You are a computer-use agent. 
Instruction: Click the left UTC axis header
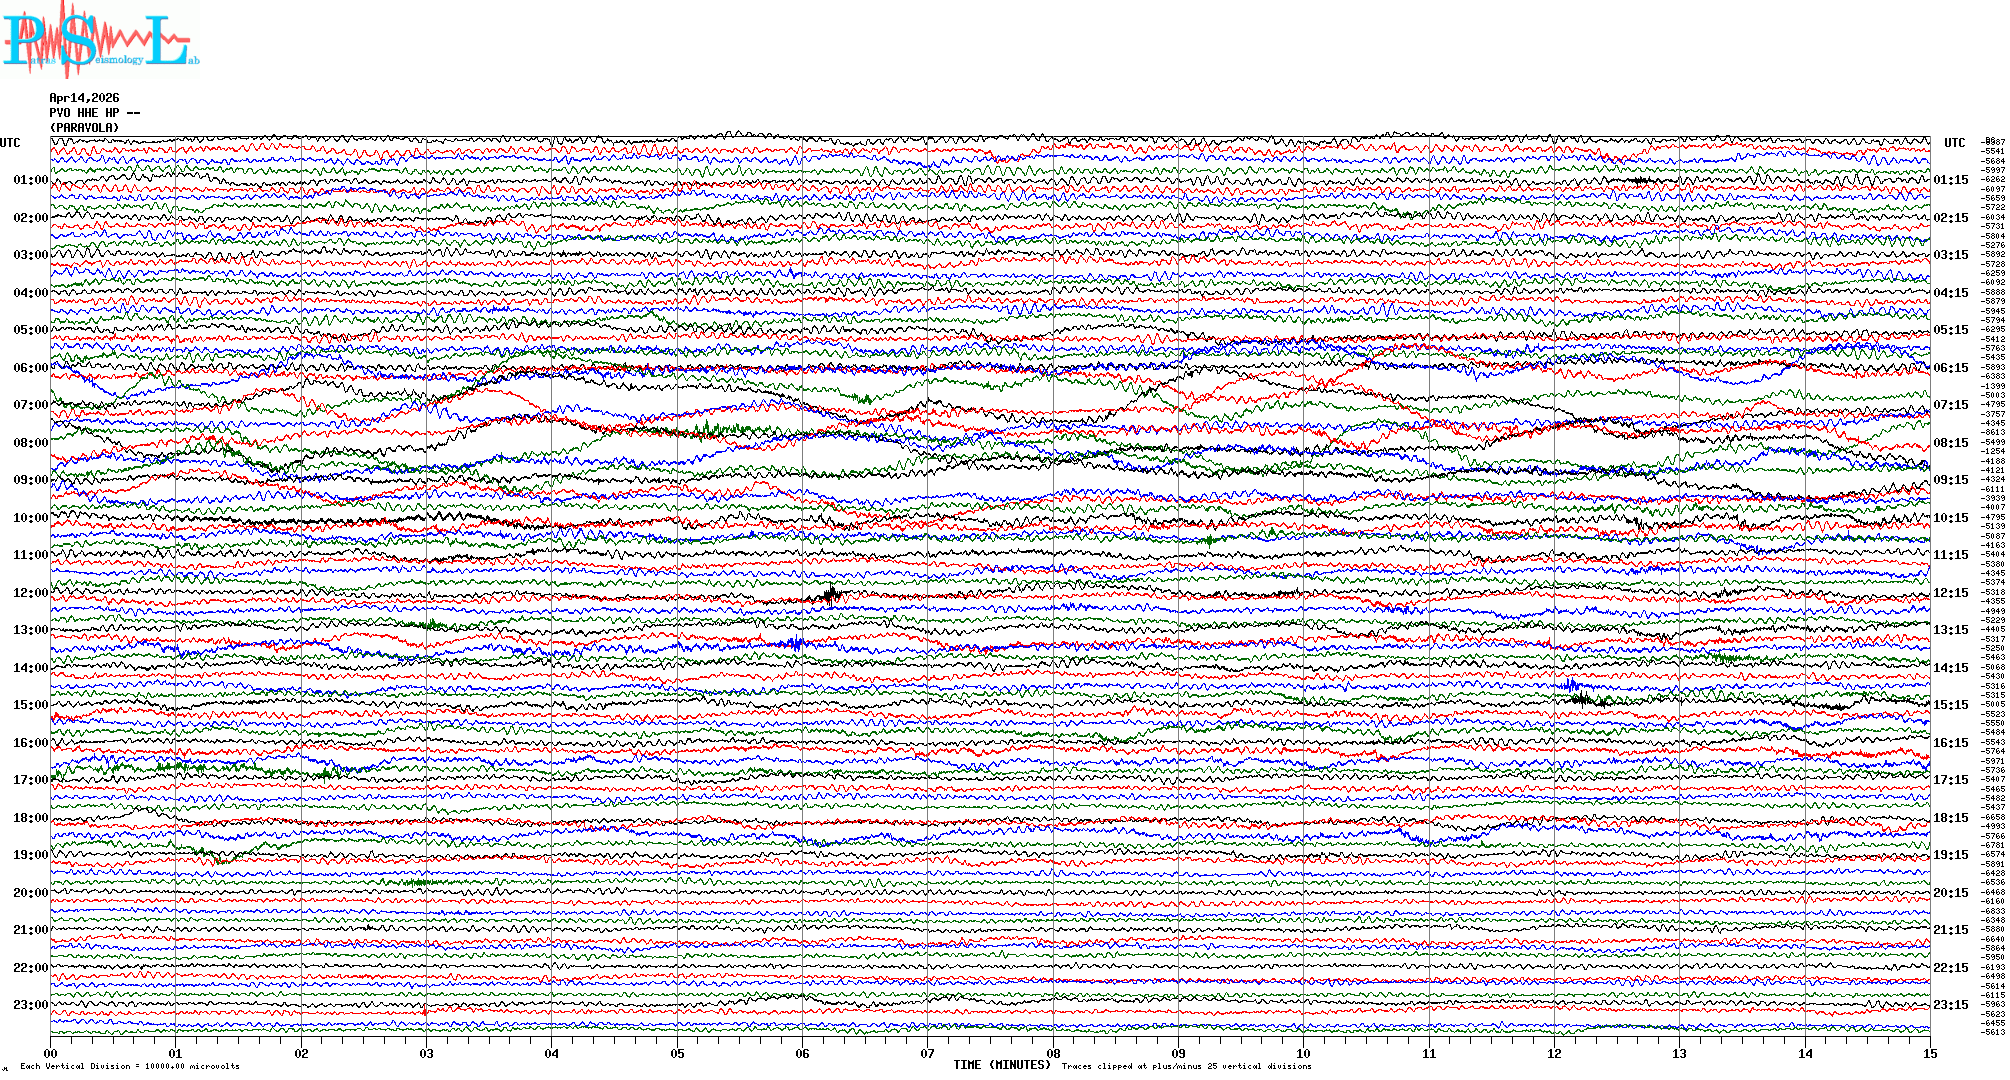click(10, 143)
